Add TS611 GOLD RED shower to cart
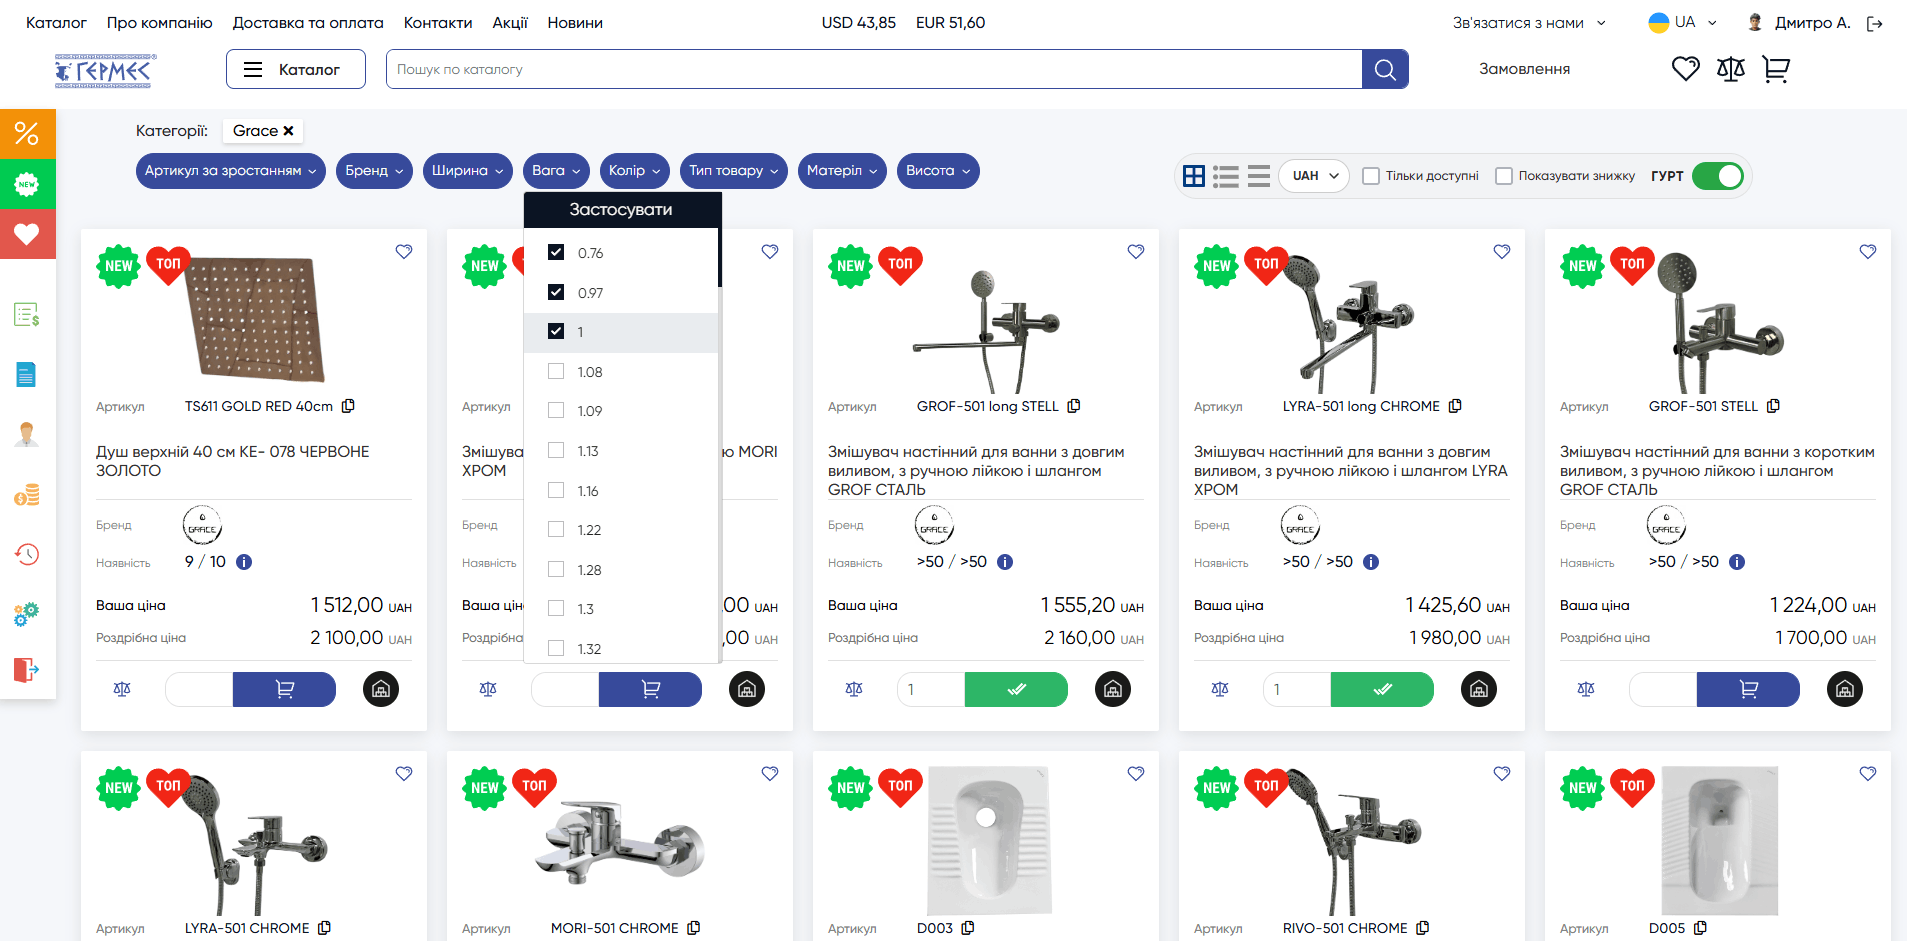The width and height of the screenshot is (1907, 941). coord(284,689)
